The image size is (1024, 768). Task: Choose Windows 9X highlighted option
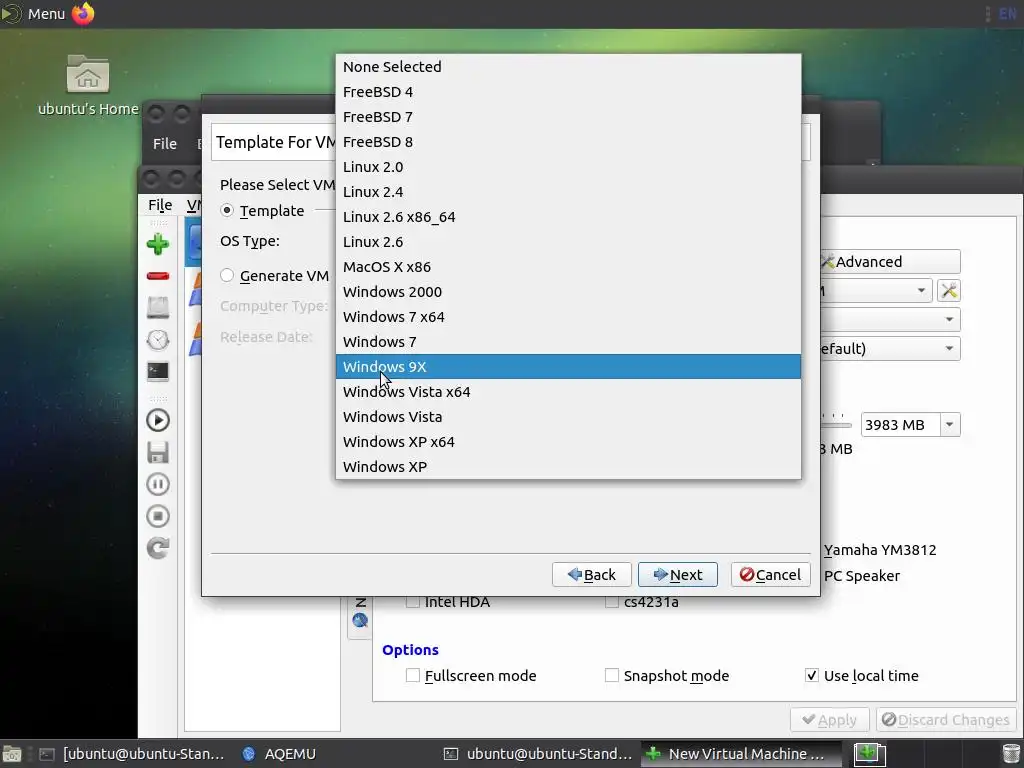coord(568,366)
